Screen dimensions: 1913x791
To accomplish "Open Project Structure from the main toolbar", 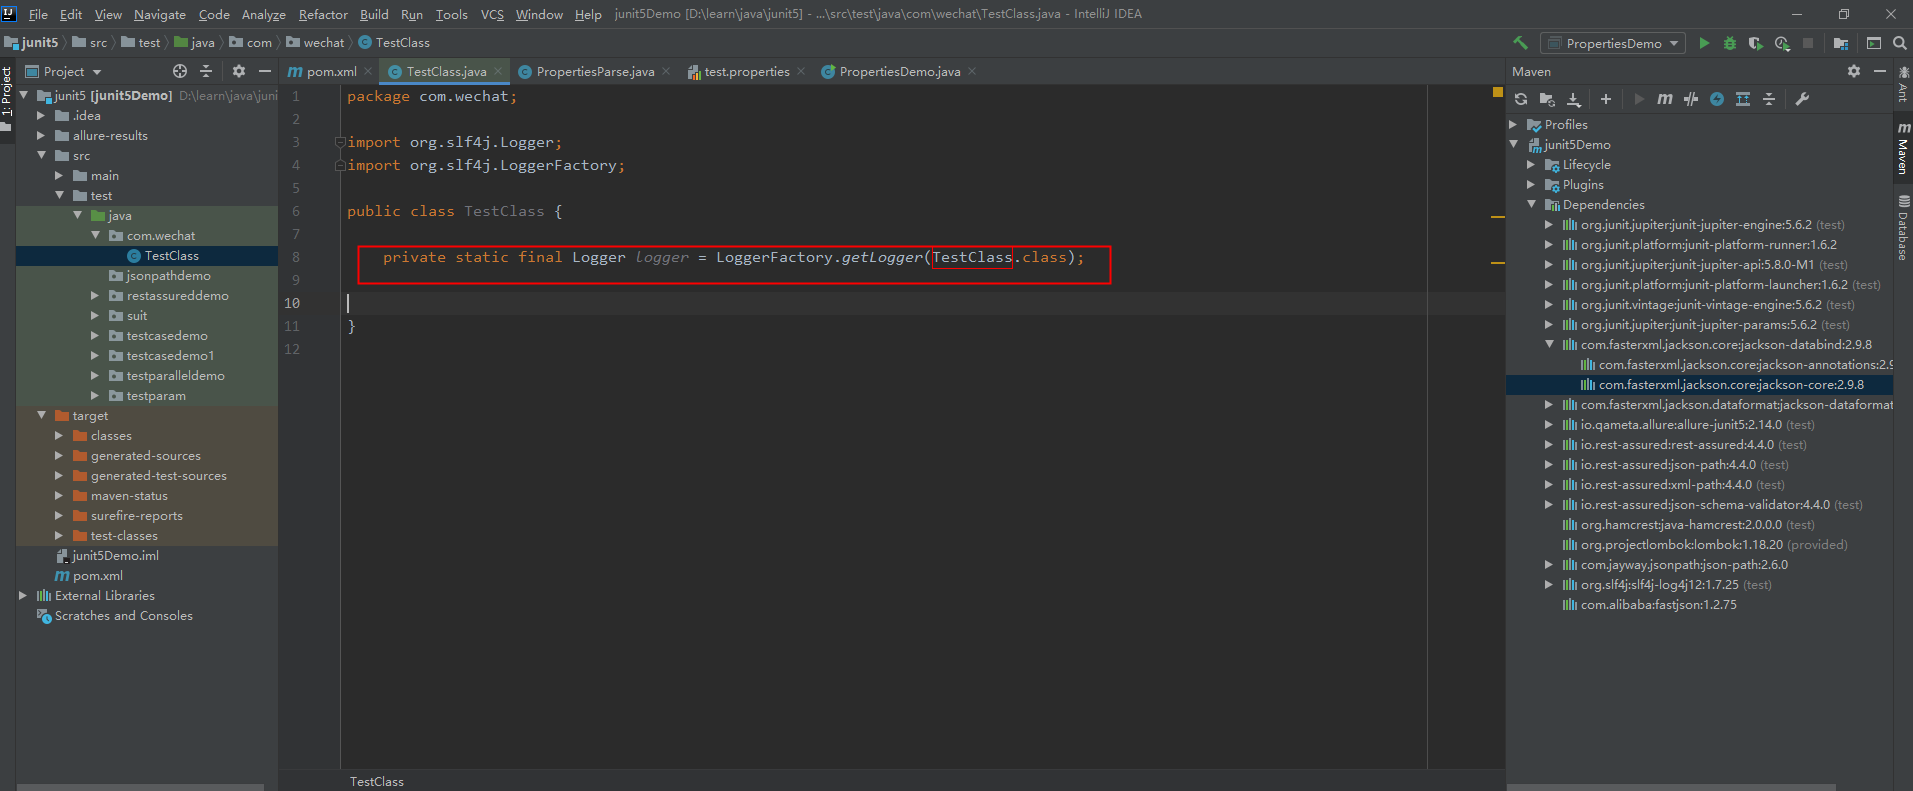I will [x=1841, y=43].
